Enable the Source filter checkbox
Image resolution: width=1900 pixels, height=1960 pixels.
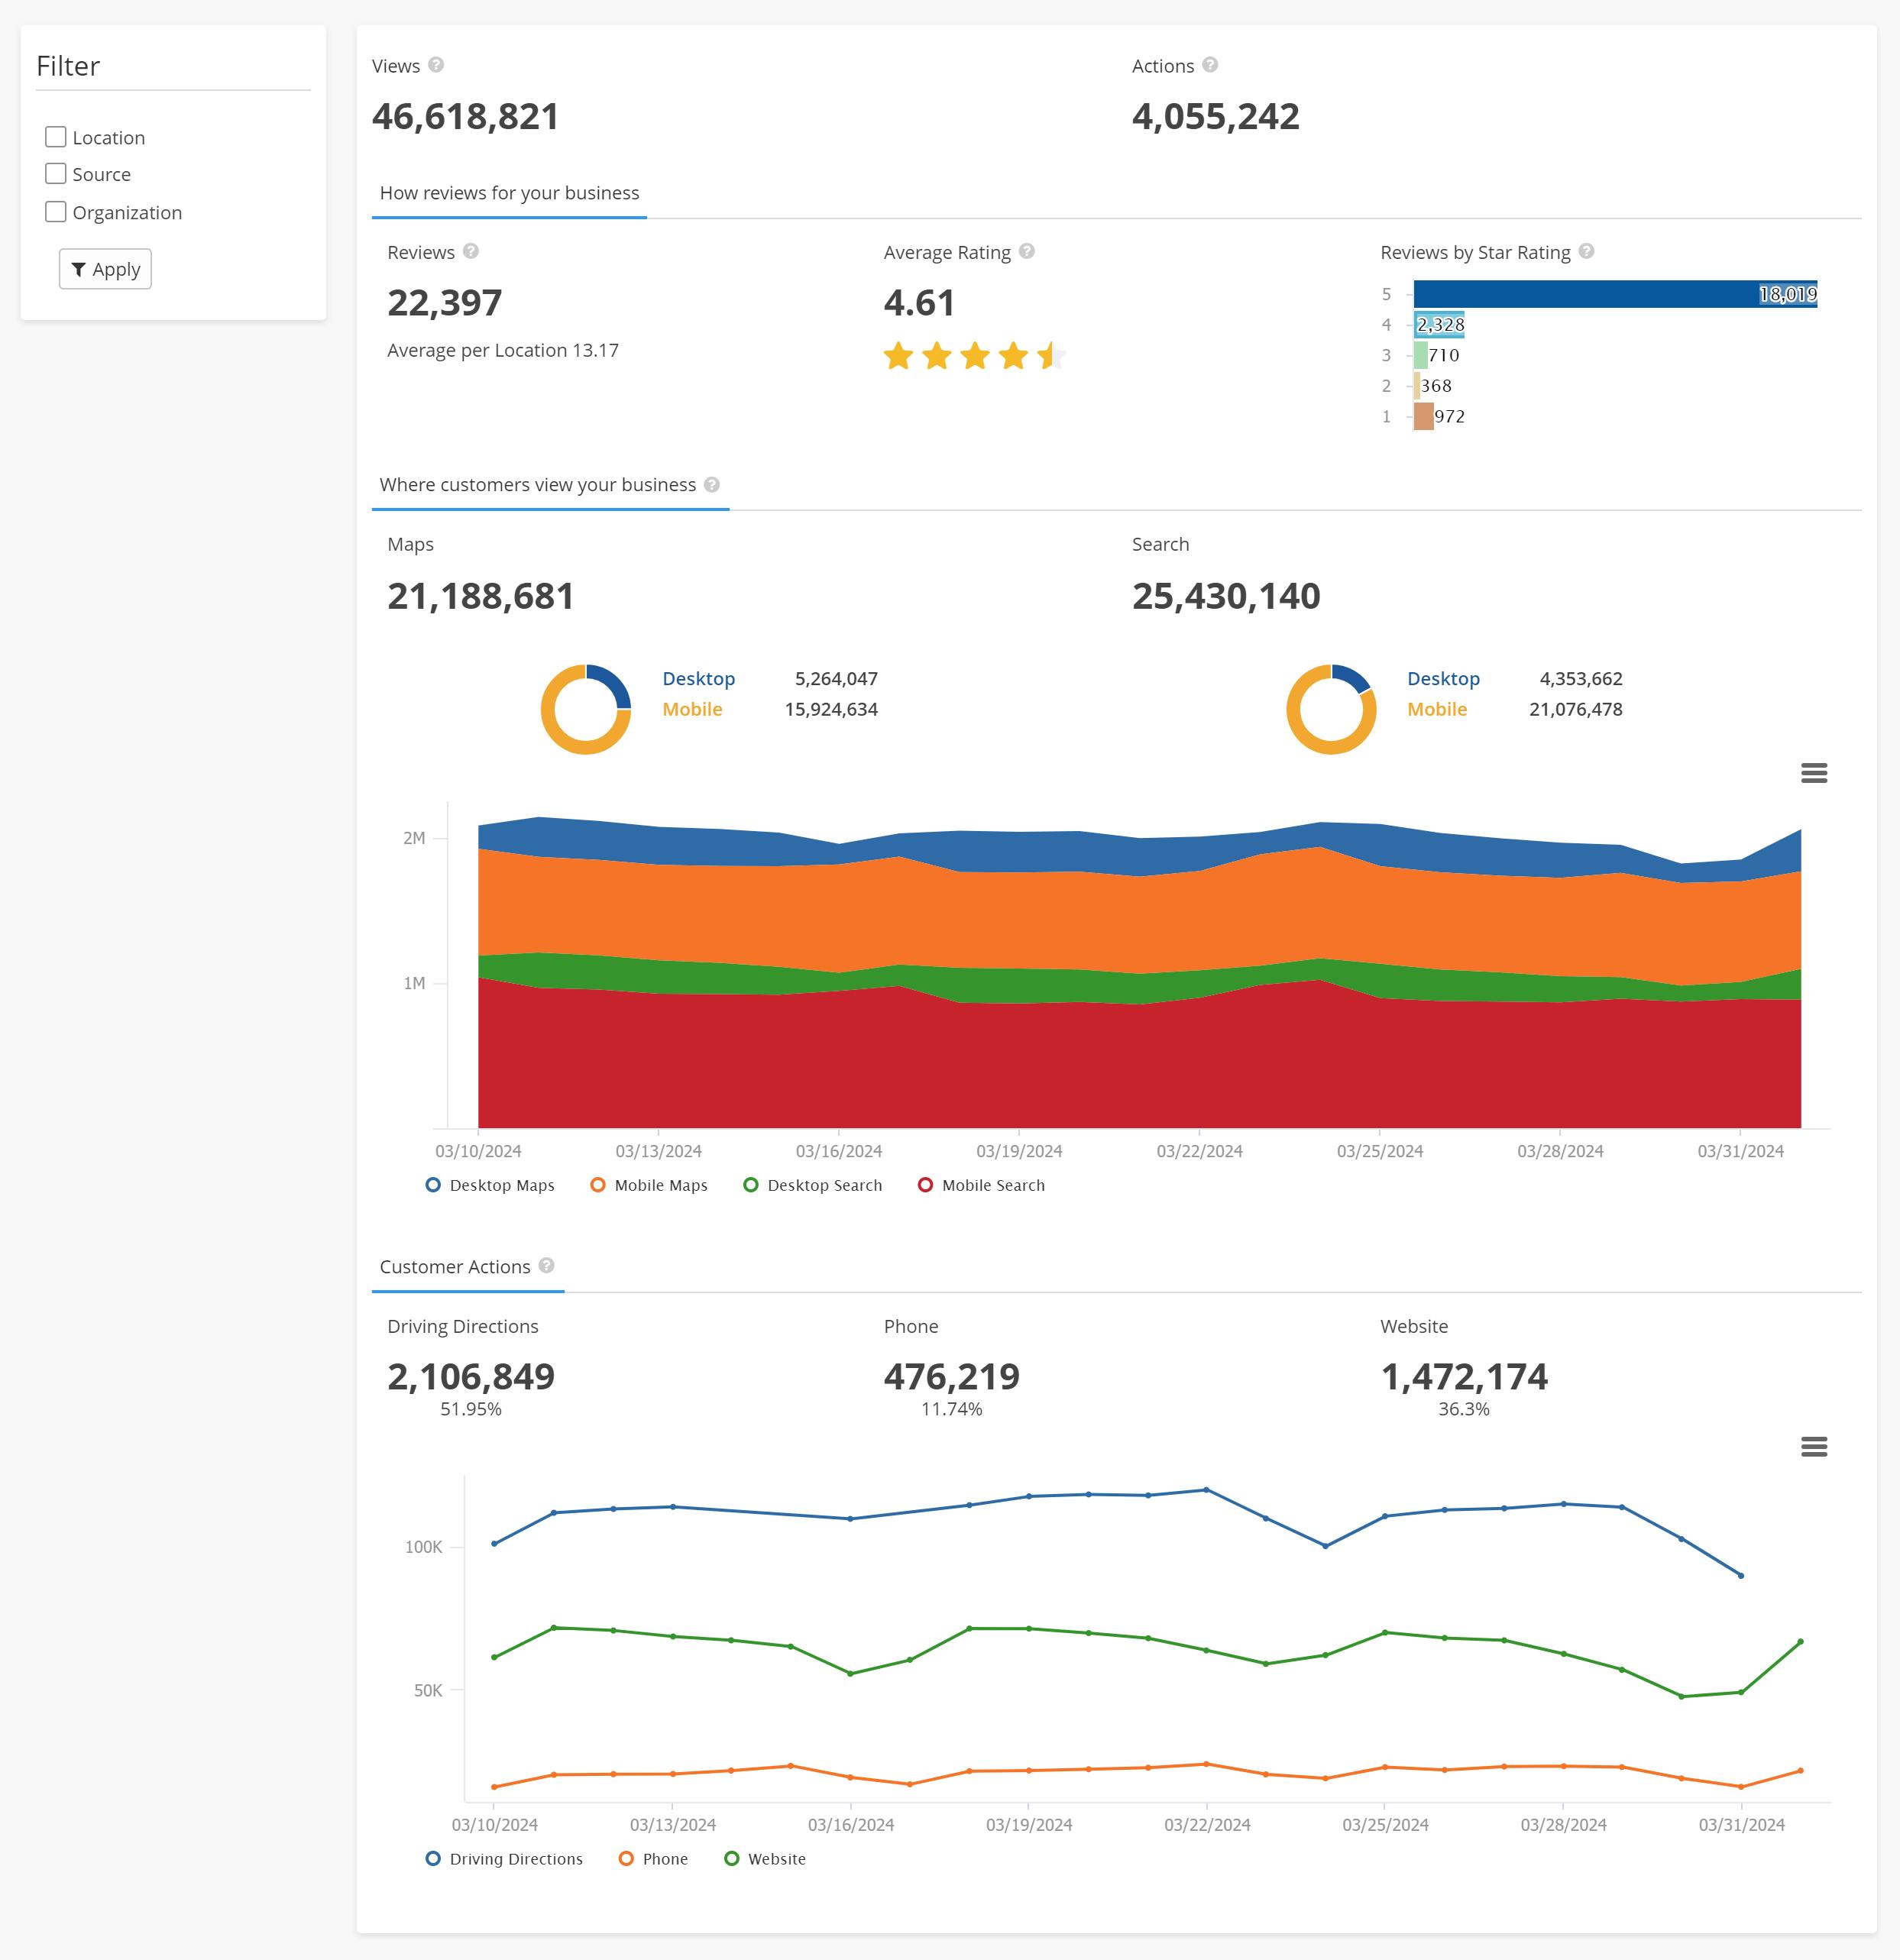[x=56, y=174]
